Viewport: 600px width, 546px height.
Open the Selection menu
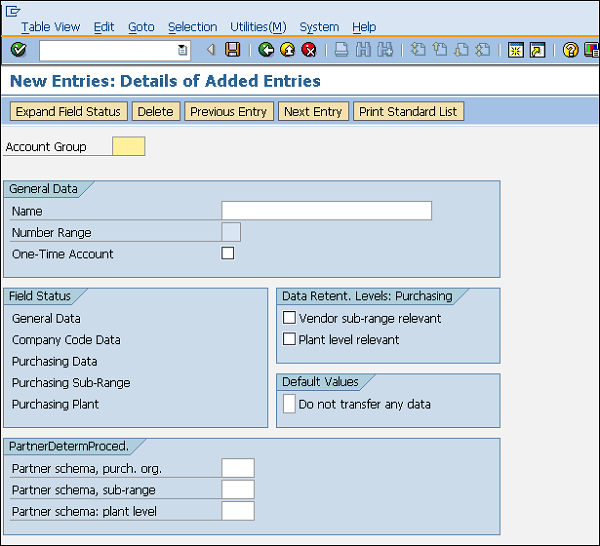click(x=192, y=27)
